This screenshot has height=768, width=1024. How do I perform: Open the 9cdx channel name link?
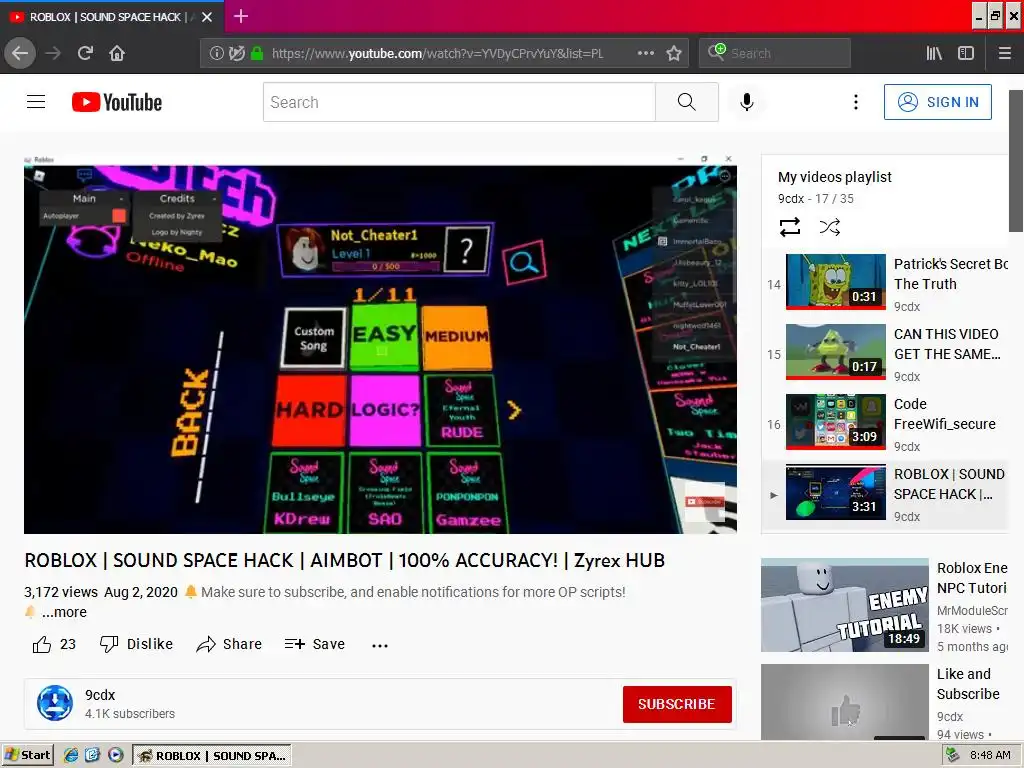[x=100, y=695]
